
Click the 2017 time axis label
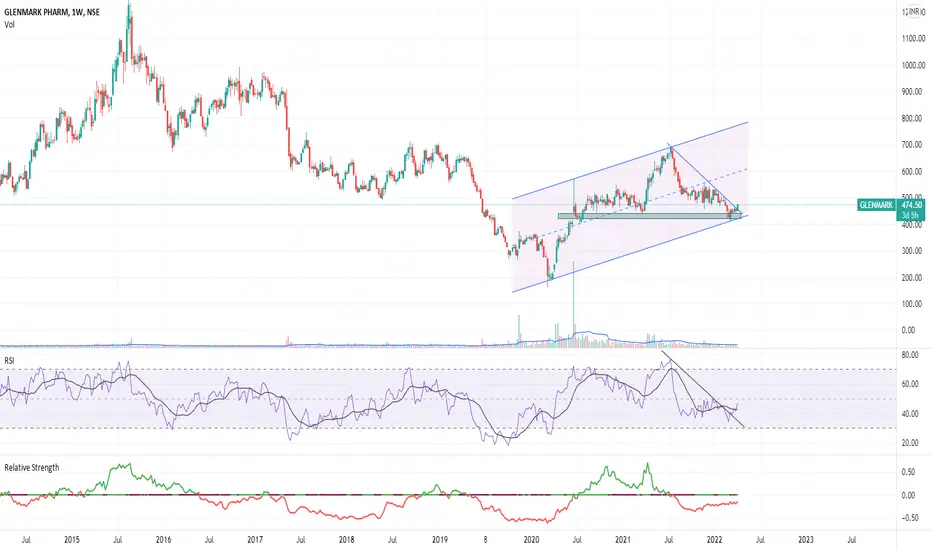click(x=255, y=540)
